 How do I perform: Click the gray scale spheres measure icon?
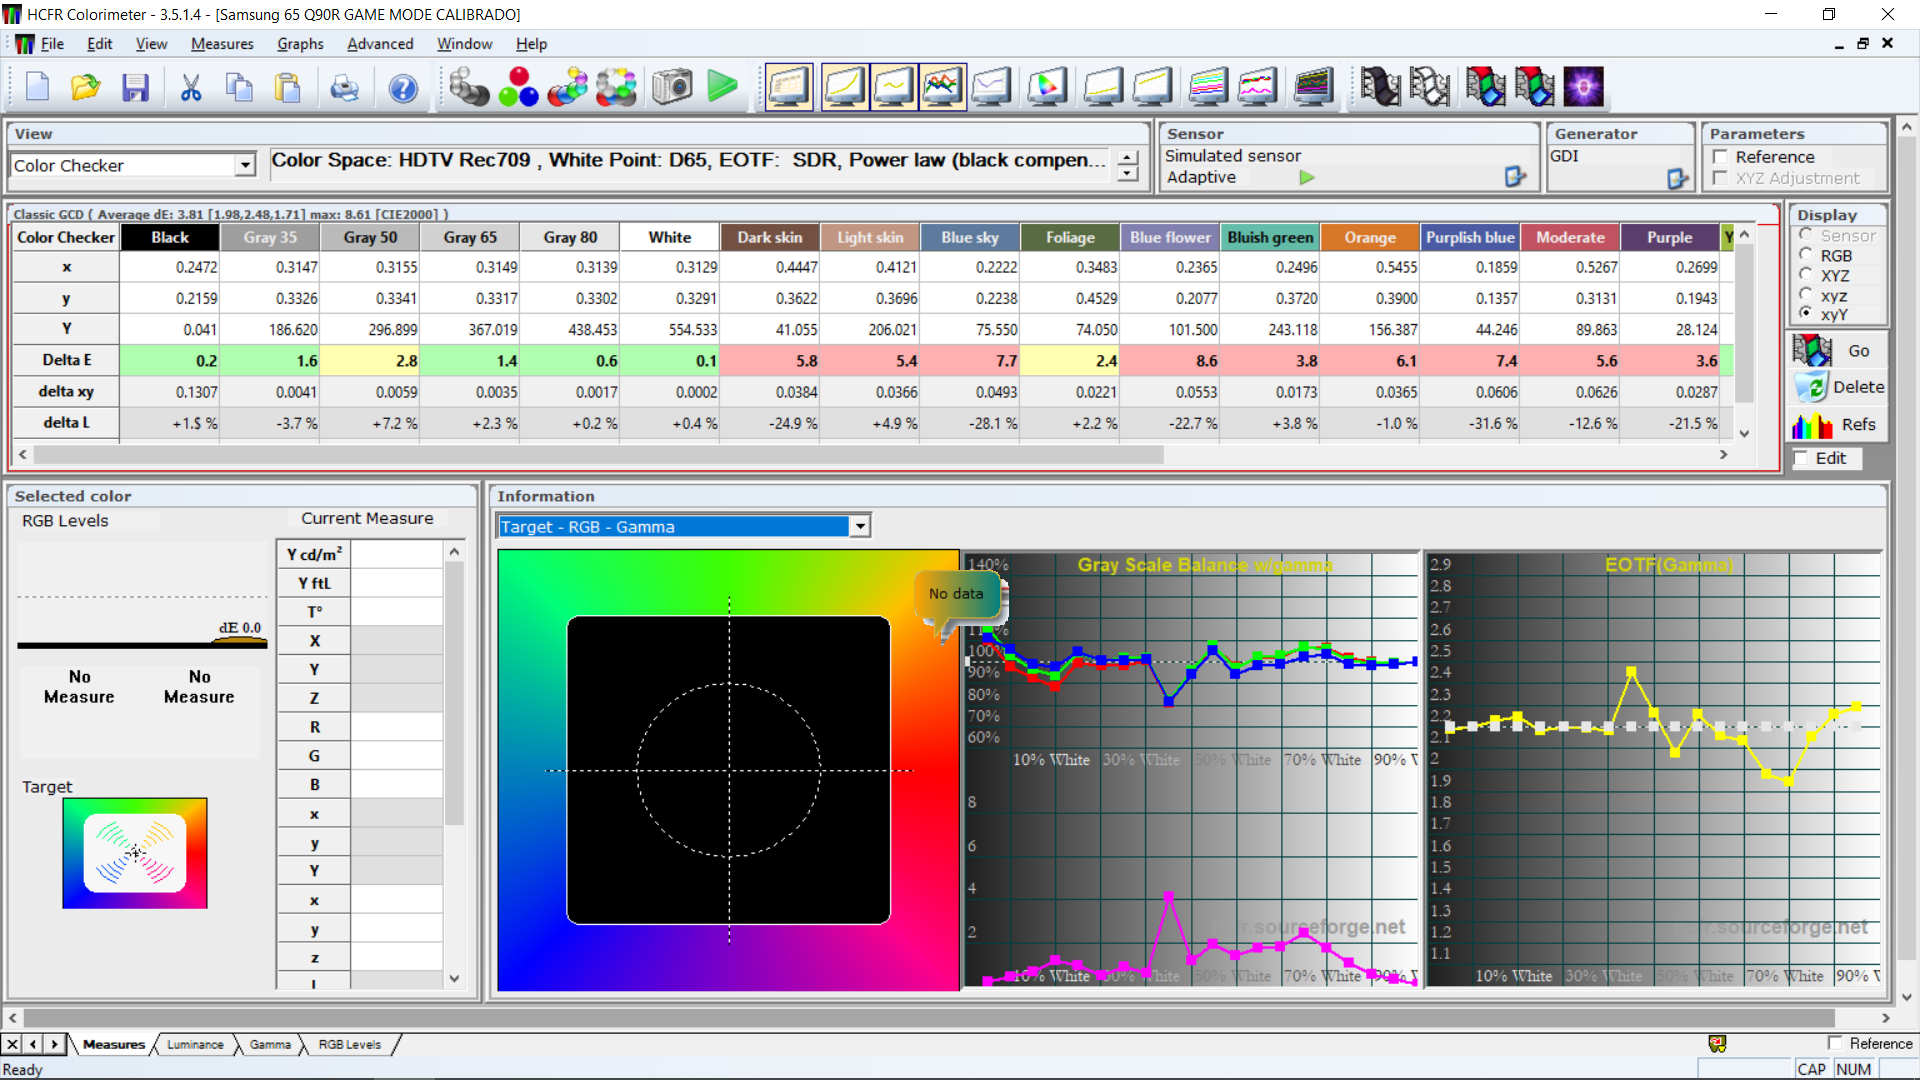468,88
